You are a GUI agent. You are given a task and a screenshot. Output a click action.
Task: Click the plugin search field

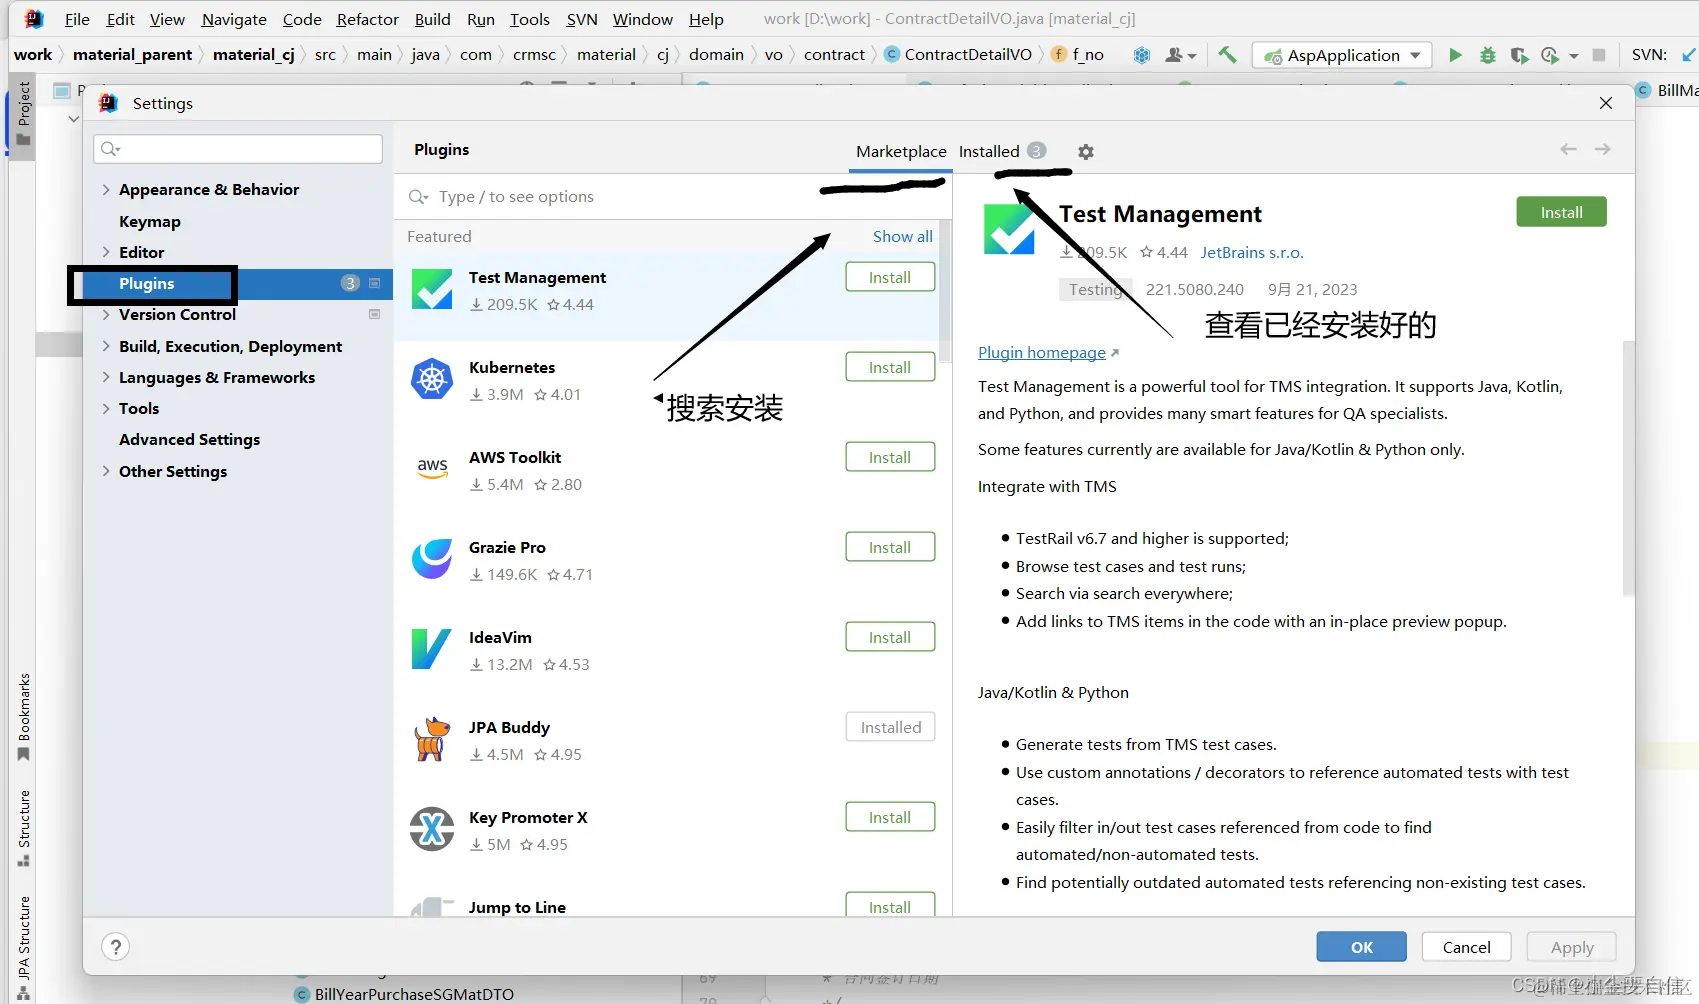click(x=670, y=197)
